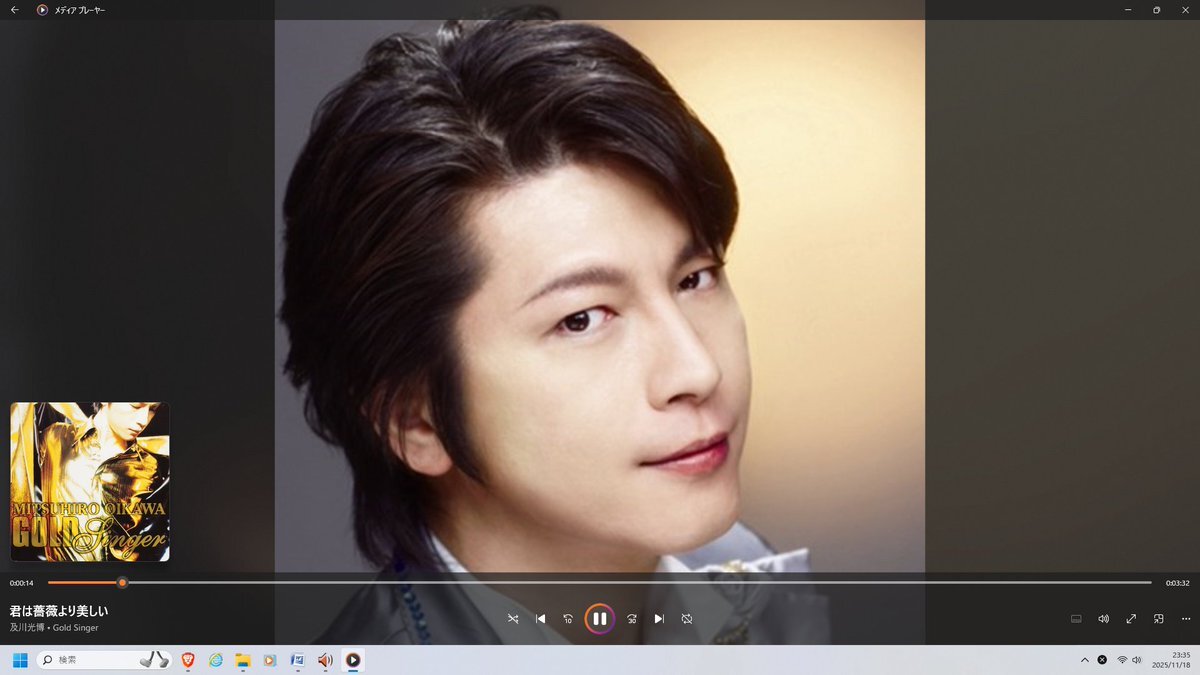Toggle repeat mode
This screenshot has height=675, width=1200.
(687, 619)
